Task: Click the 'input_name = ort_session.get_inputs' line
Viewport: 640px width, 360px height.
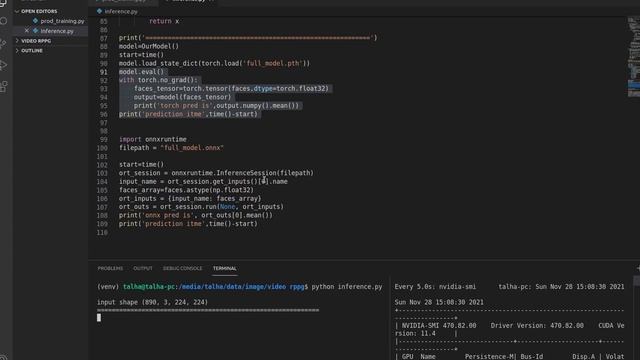Action: [x=203, y=182]
